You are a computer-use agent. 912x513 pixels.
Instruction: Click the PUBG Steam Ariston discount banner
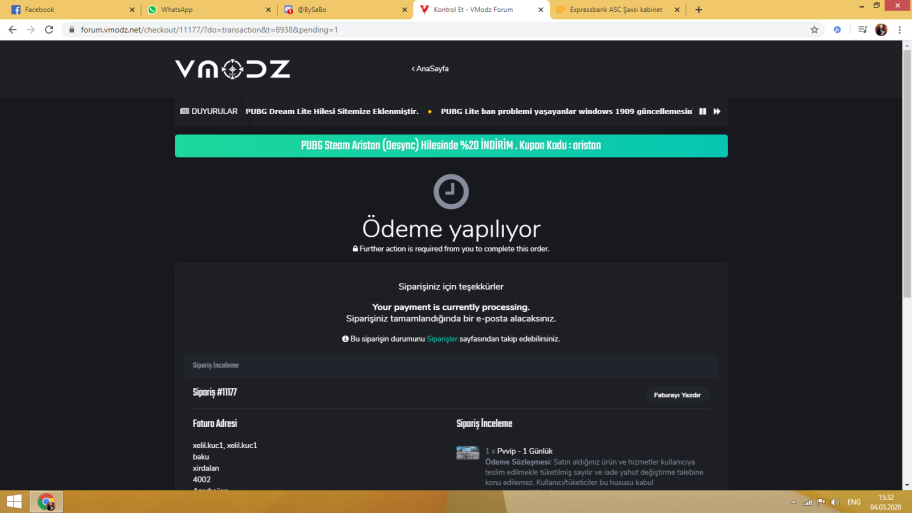451,145
